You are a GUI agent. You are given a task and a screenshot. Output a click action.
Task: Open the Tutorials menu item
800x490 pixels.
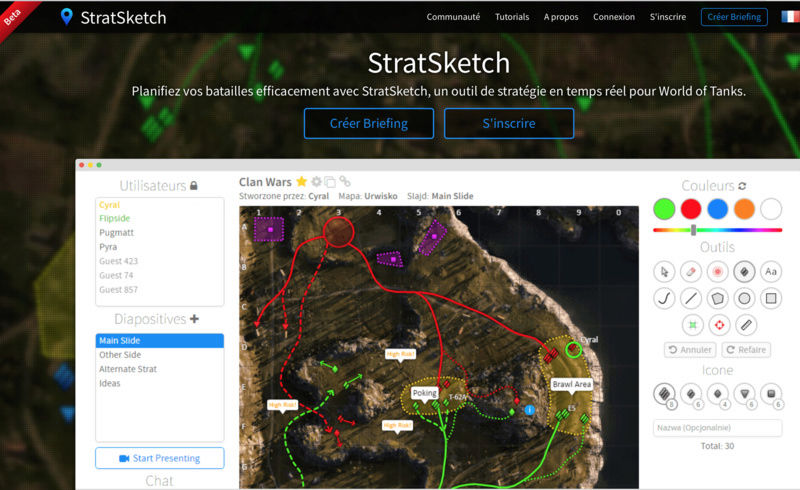(x=512, y=17)
